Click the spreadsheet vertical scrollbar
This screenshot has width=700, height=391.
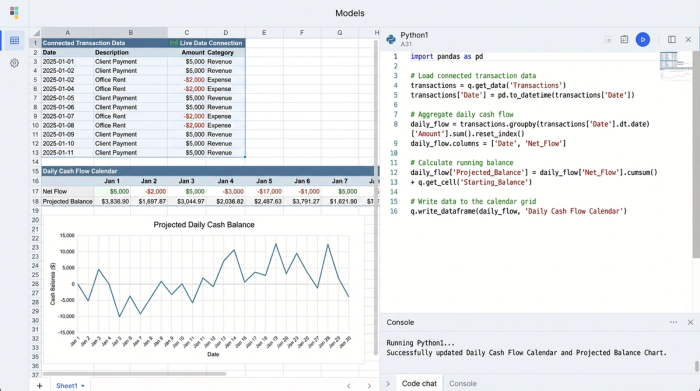pyautogui.click(x=376, y=198)
